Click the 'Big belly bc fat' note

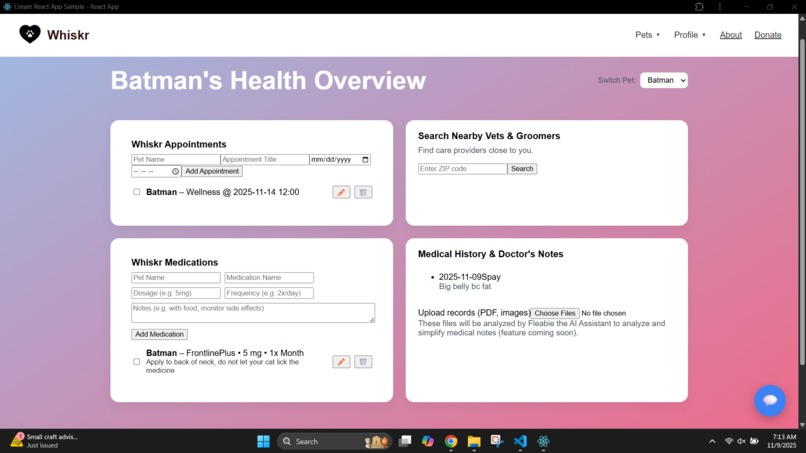[x=465, y=286]
